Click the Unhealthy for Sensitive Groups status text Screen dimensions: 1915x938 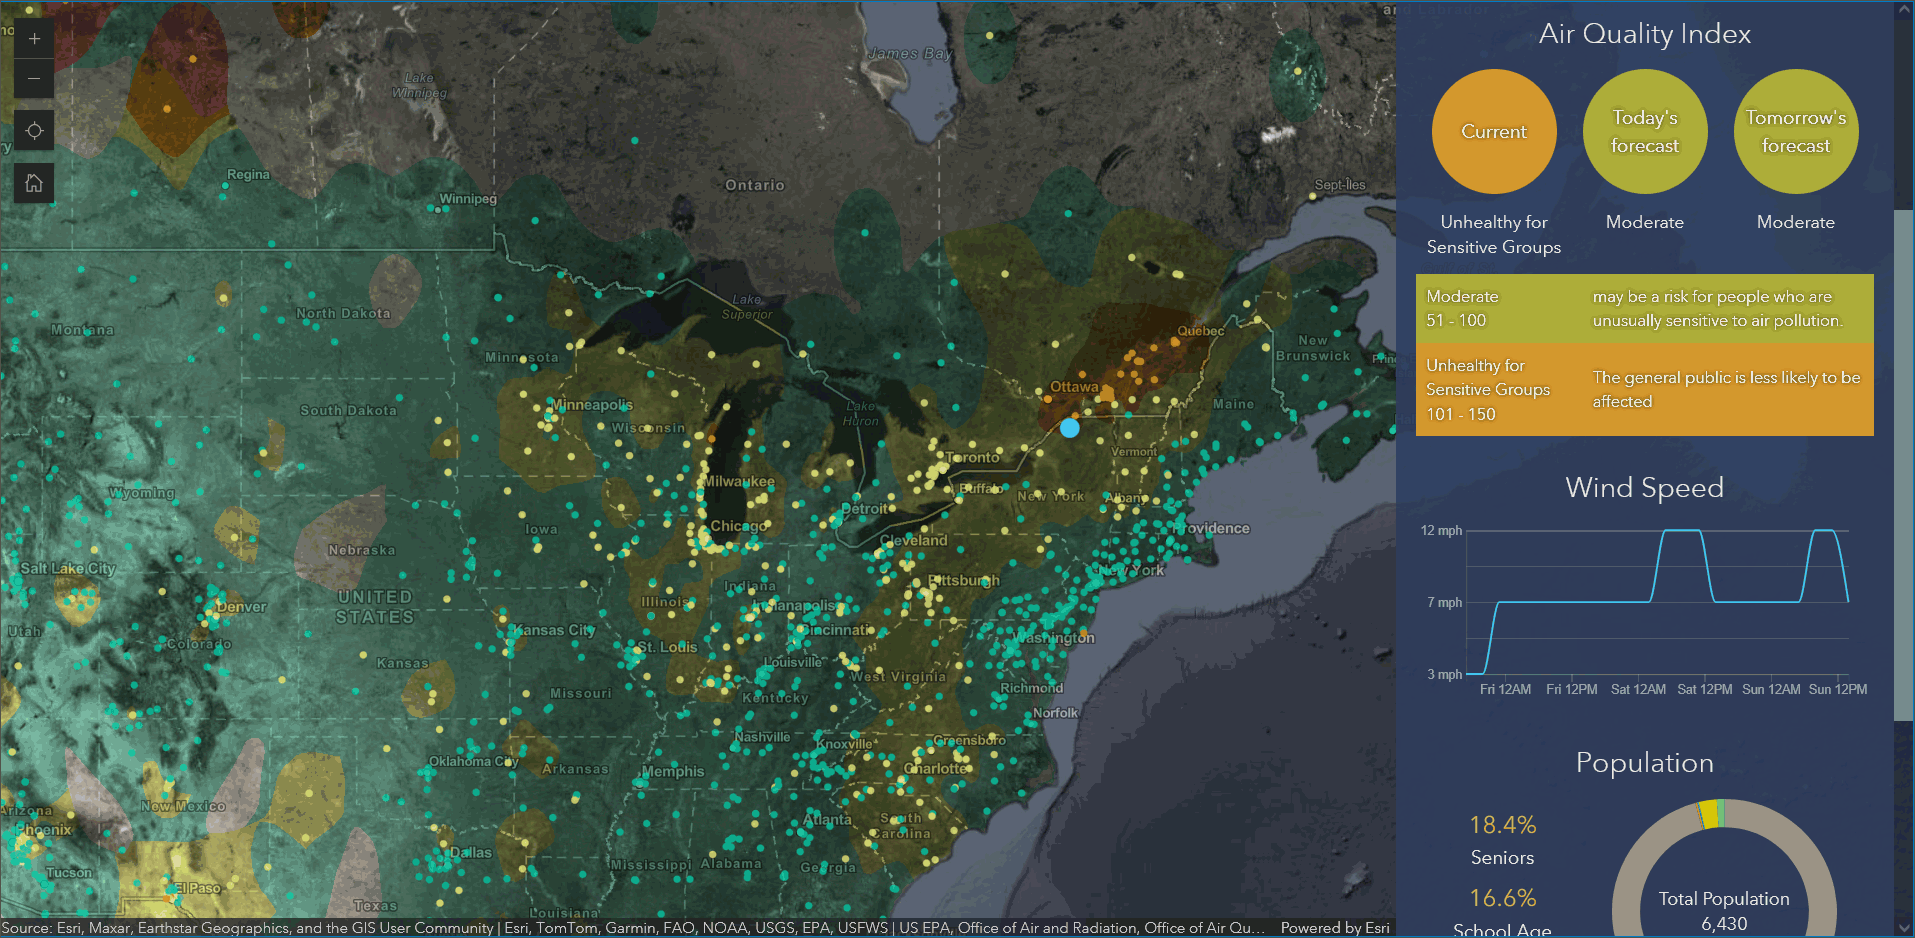(1494, 235)
